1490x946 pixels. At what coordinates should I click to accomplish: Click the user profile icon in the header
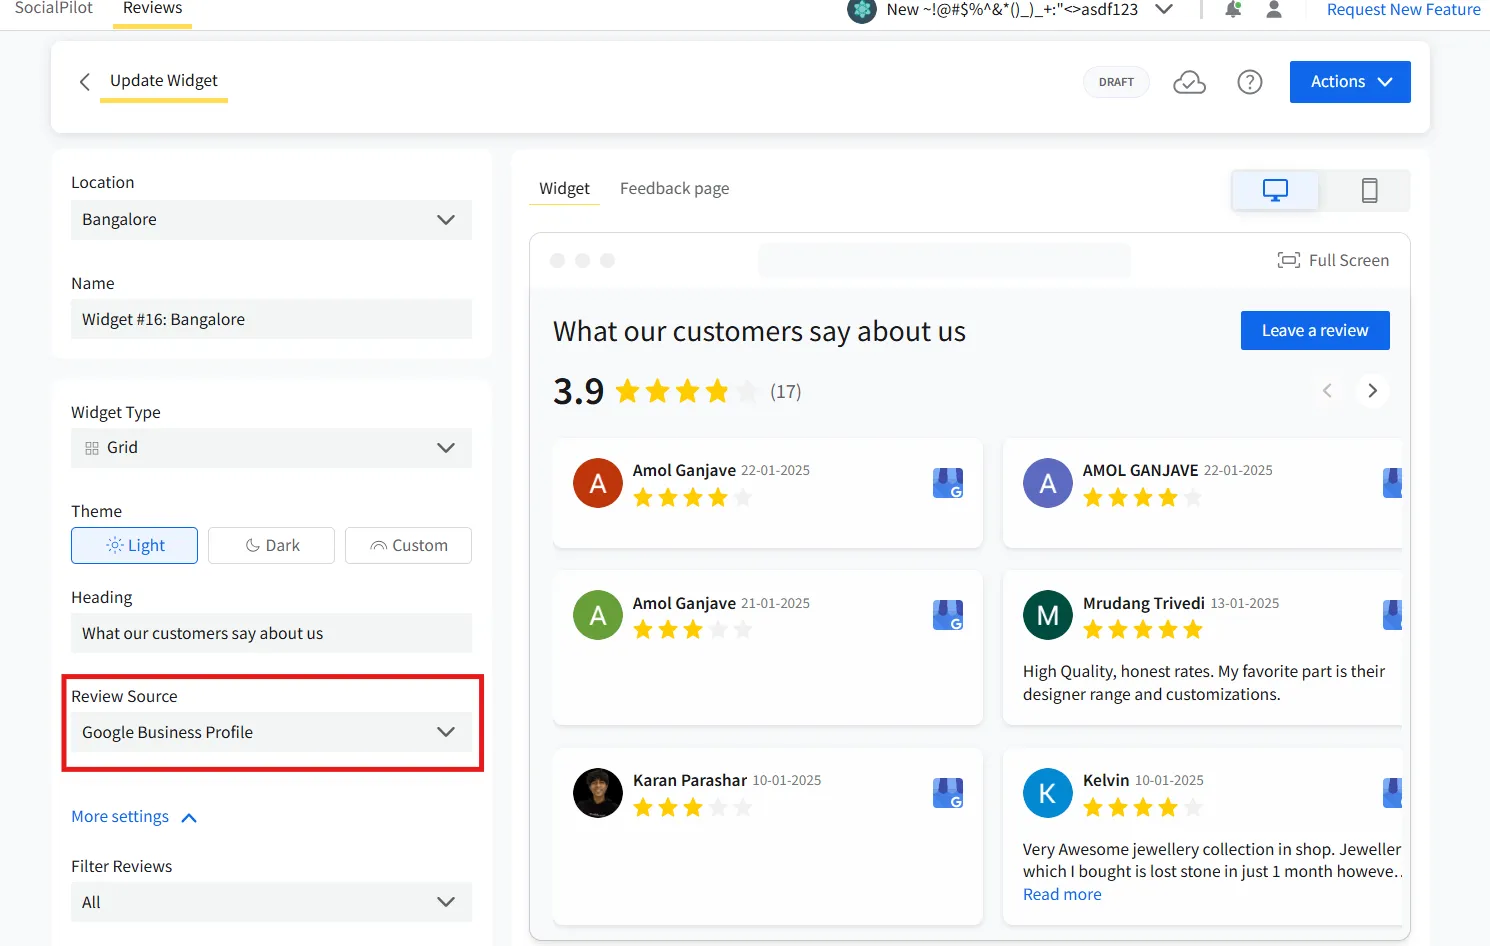click(1274, 10)
